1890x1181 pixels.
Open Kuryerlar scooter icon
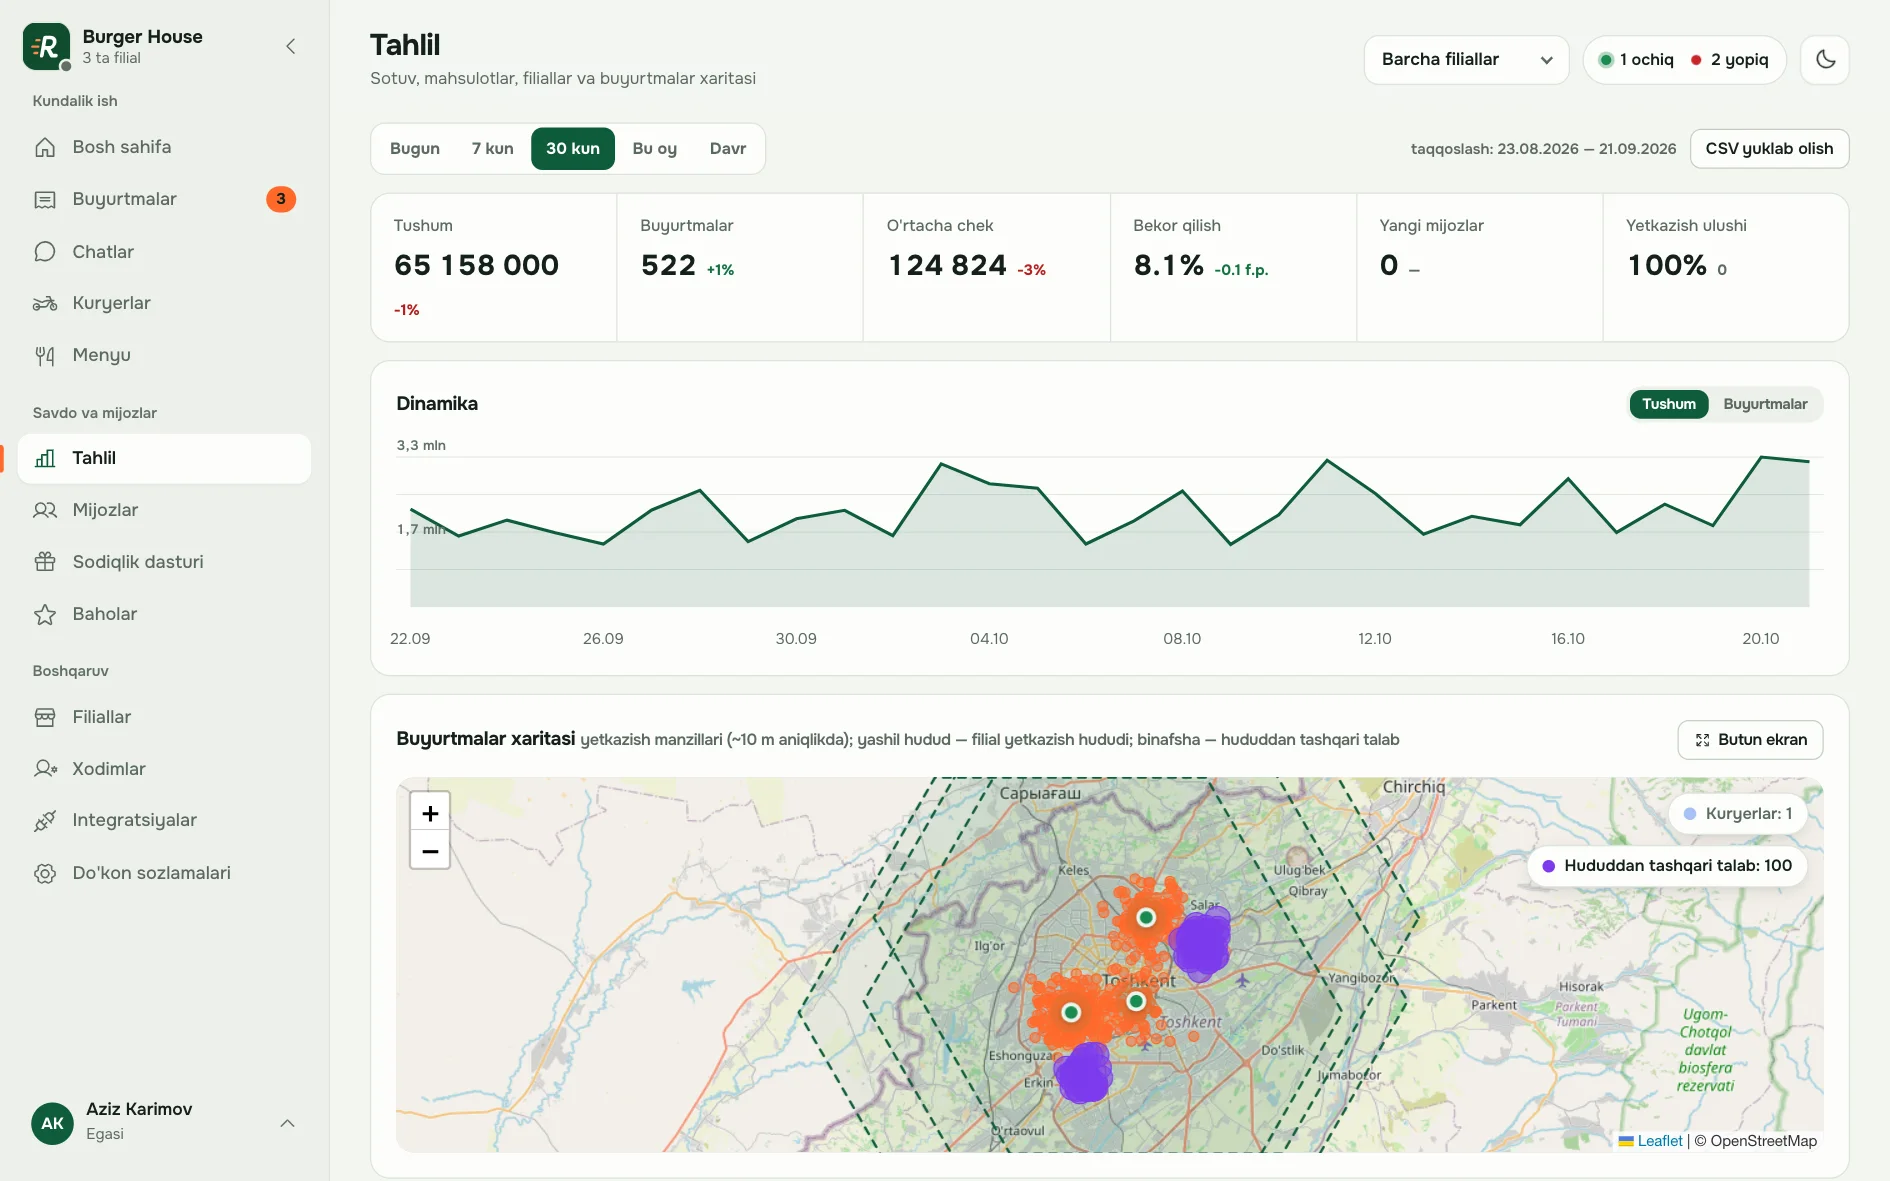[45, 303]
